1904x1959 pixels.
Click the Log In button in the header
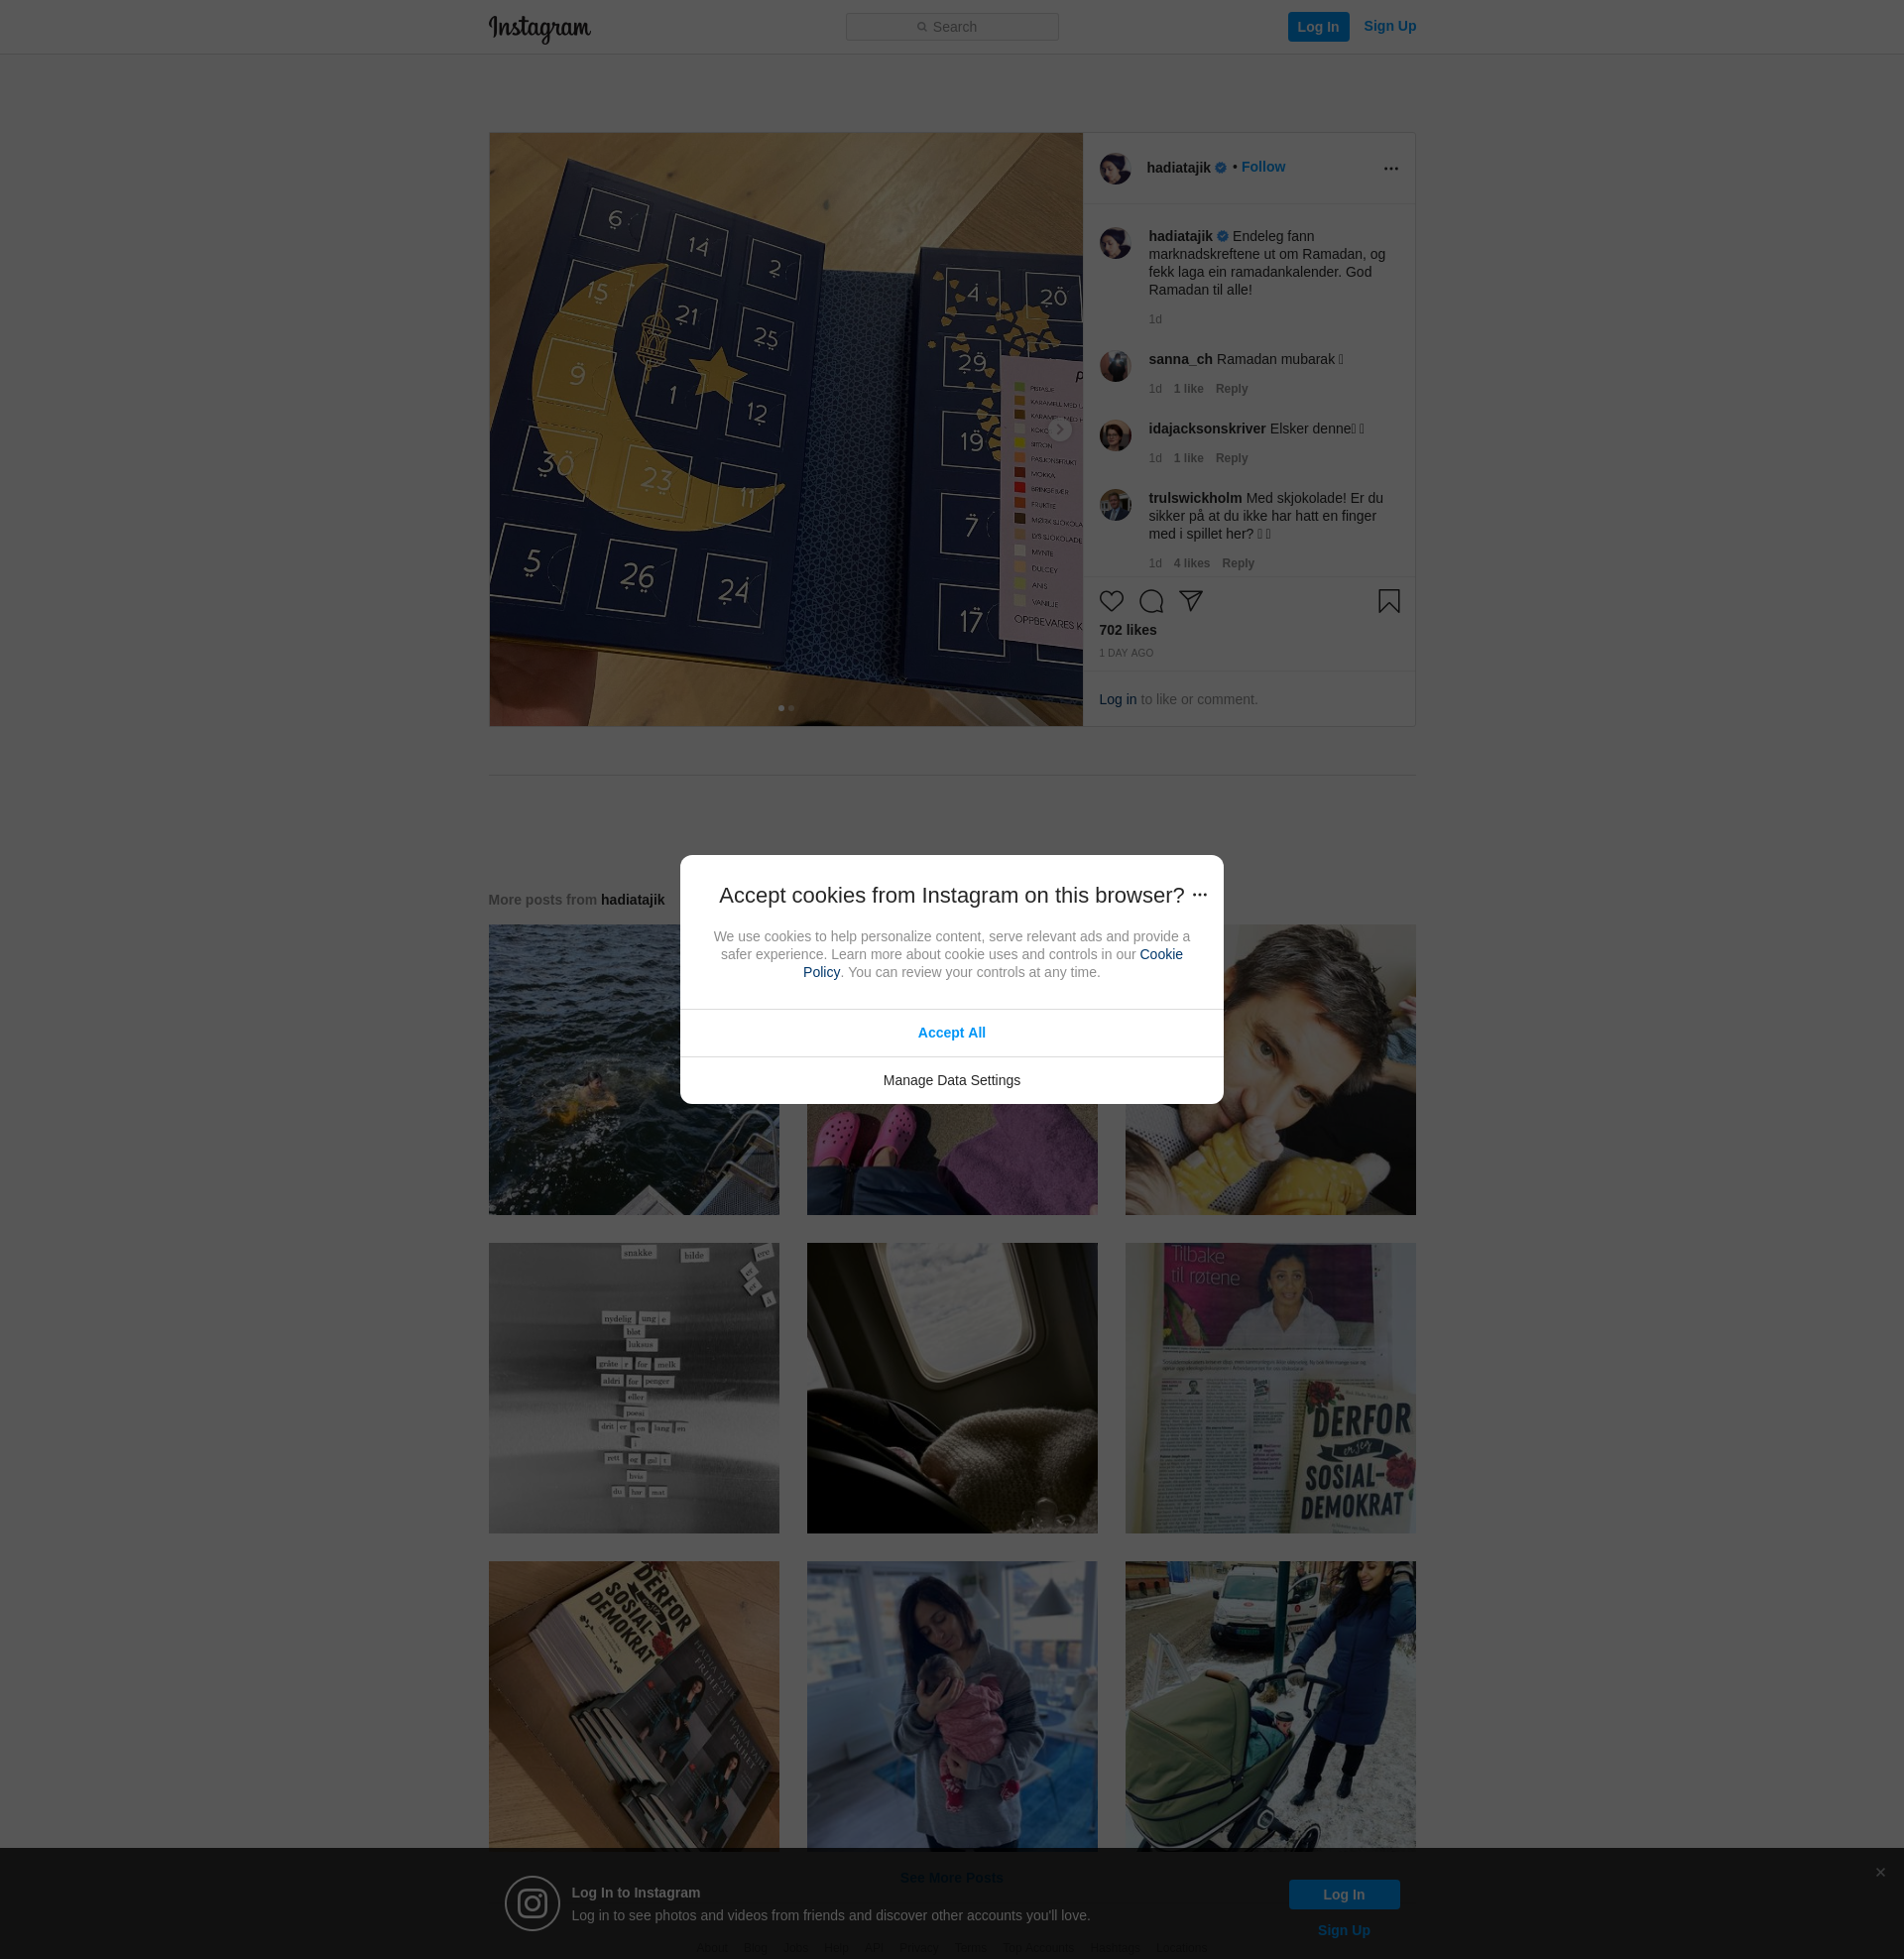pyautogui.click(x=1318, y=27)
